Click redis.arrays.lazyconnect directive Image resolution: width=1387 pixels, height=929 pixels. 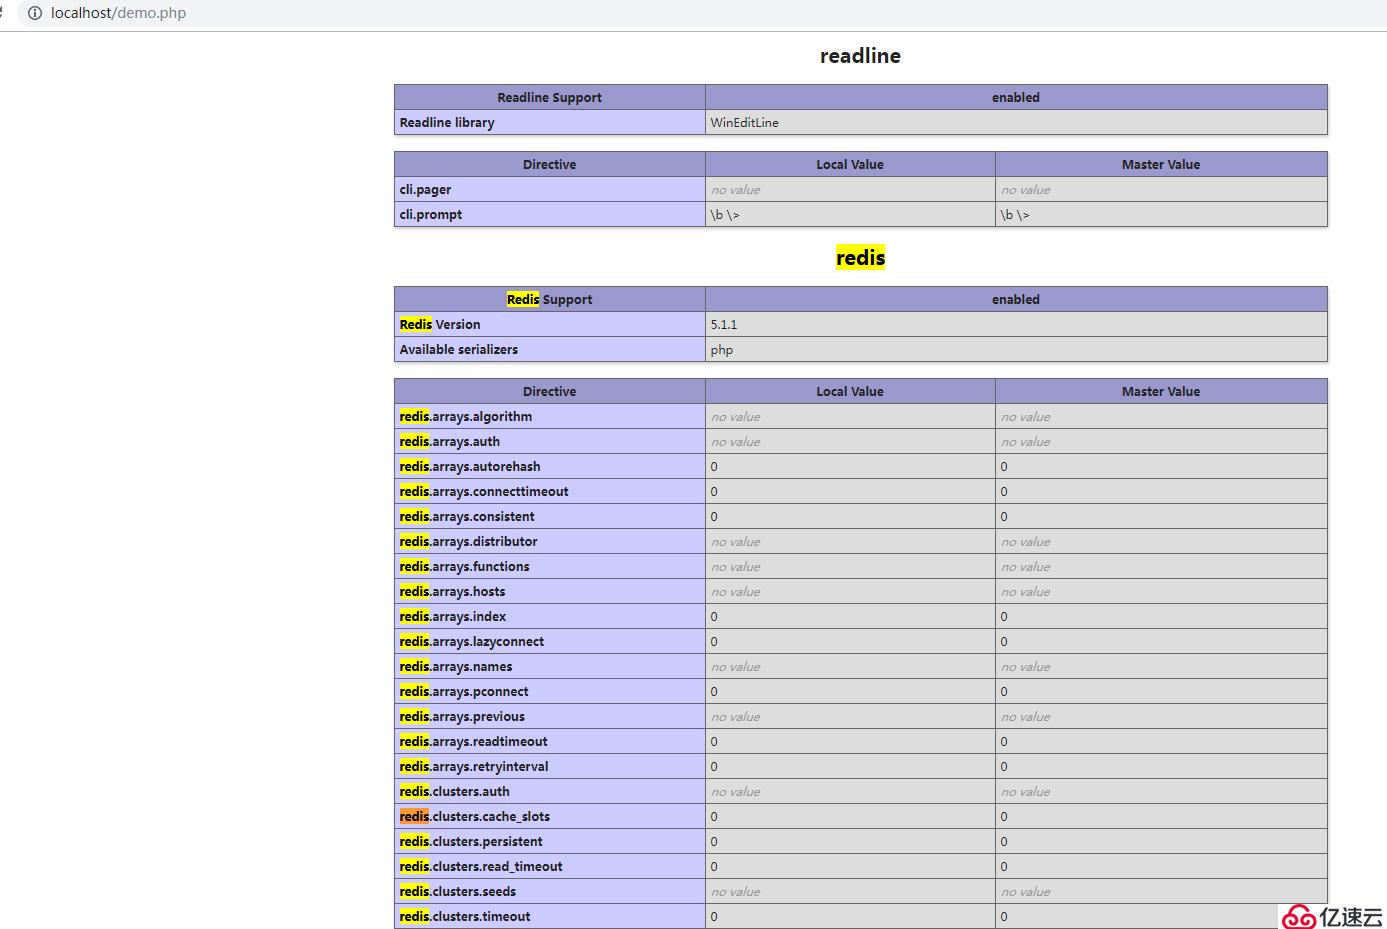pos(472,641)
